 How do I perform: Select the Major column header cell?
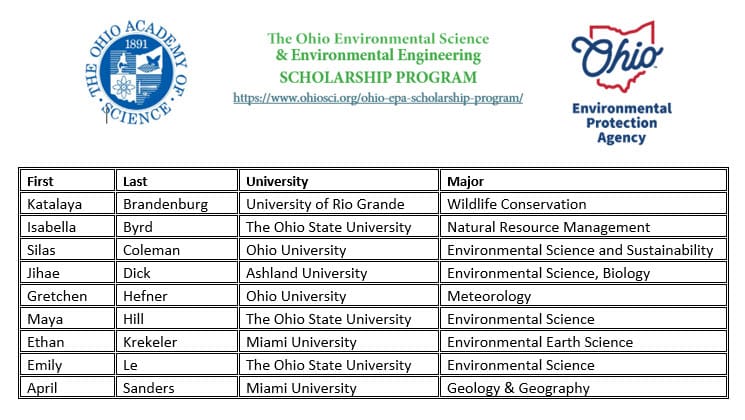click(583, 181)
